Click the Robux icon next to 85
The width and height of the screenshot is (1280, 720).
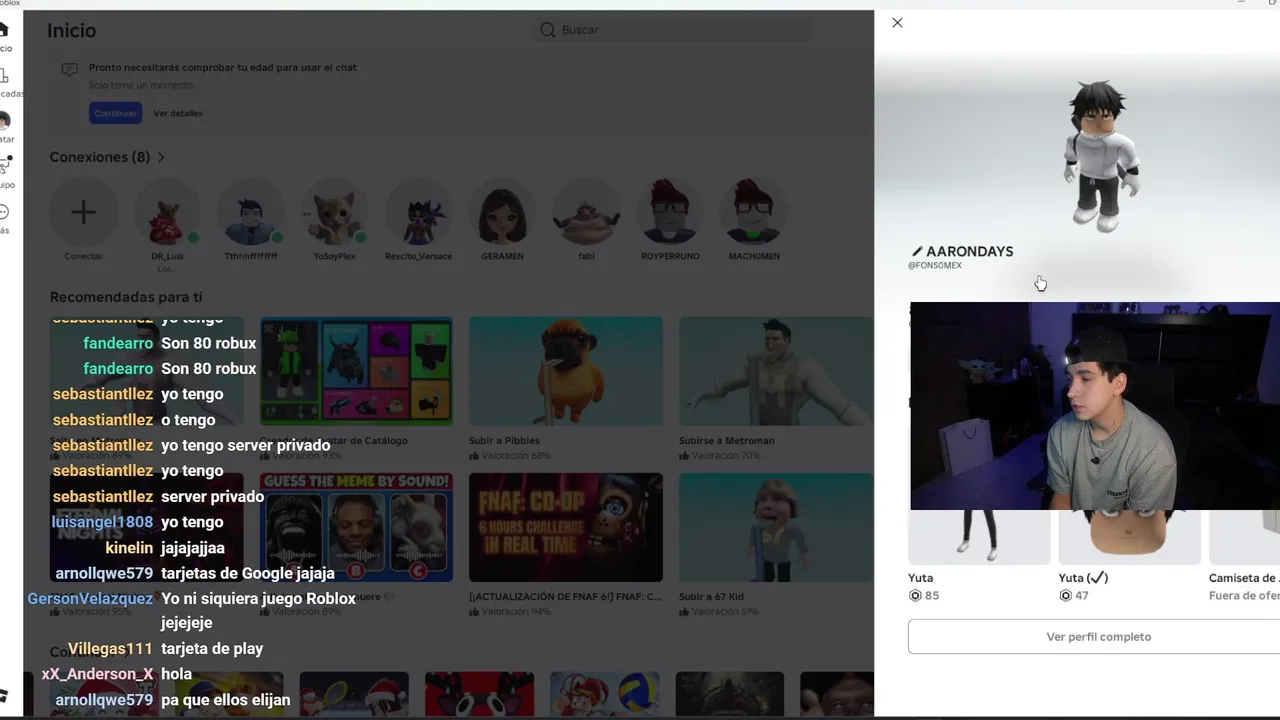point(915,596)
